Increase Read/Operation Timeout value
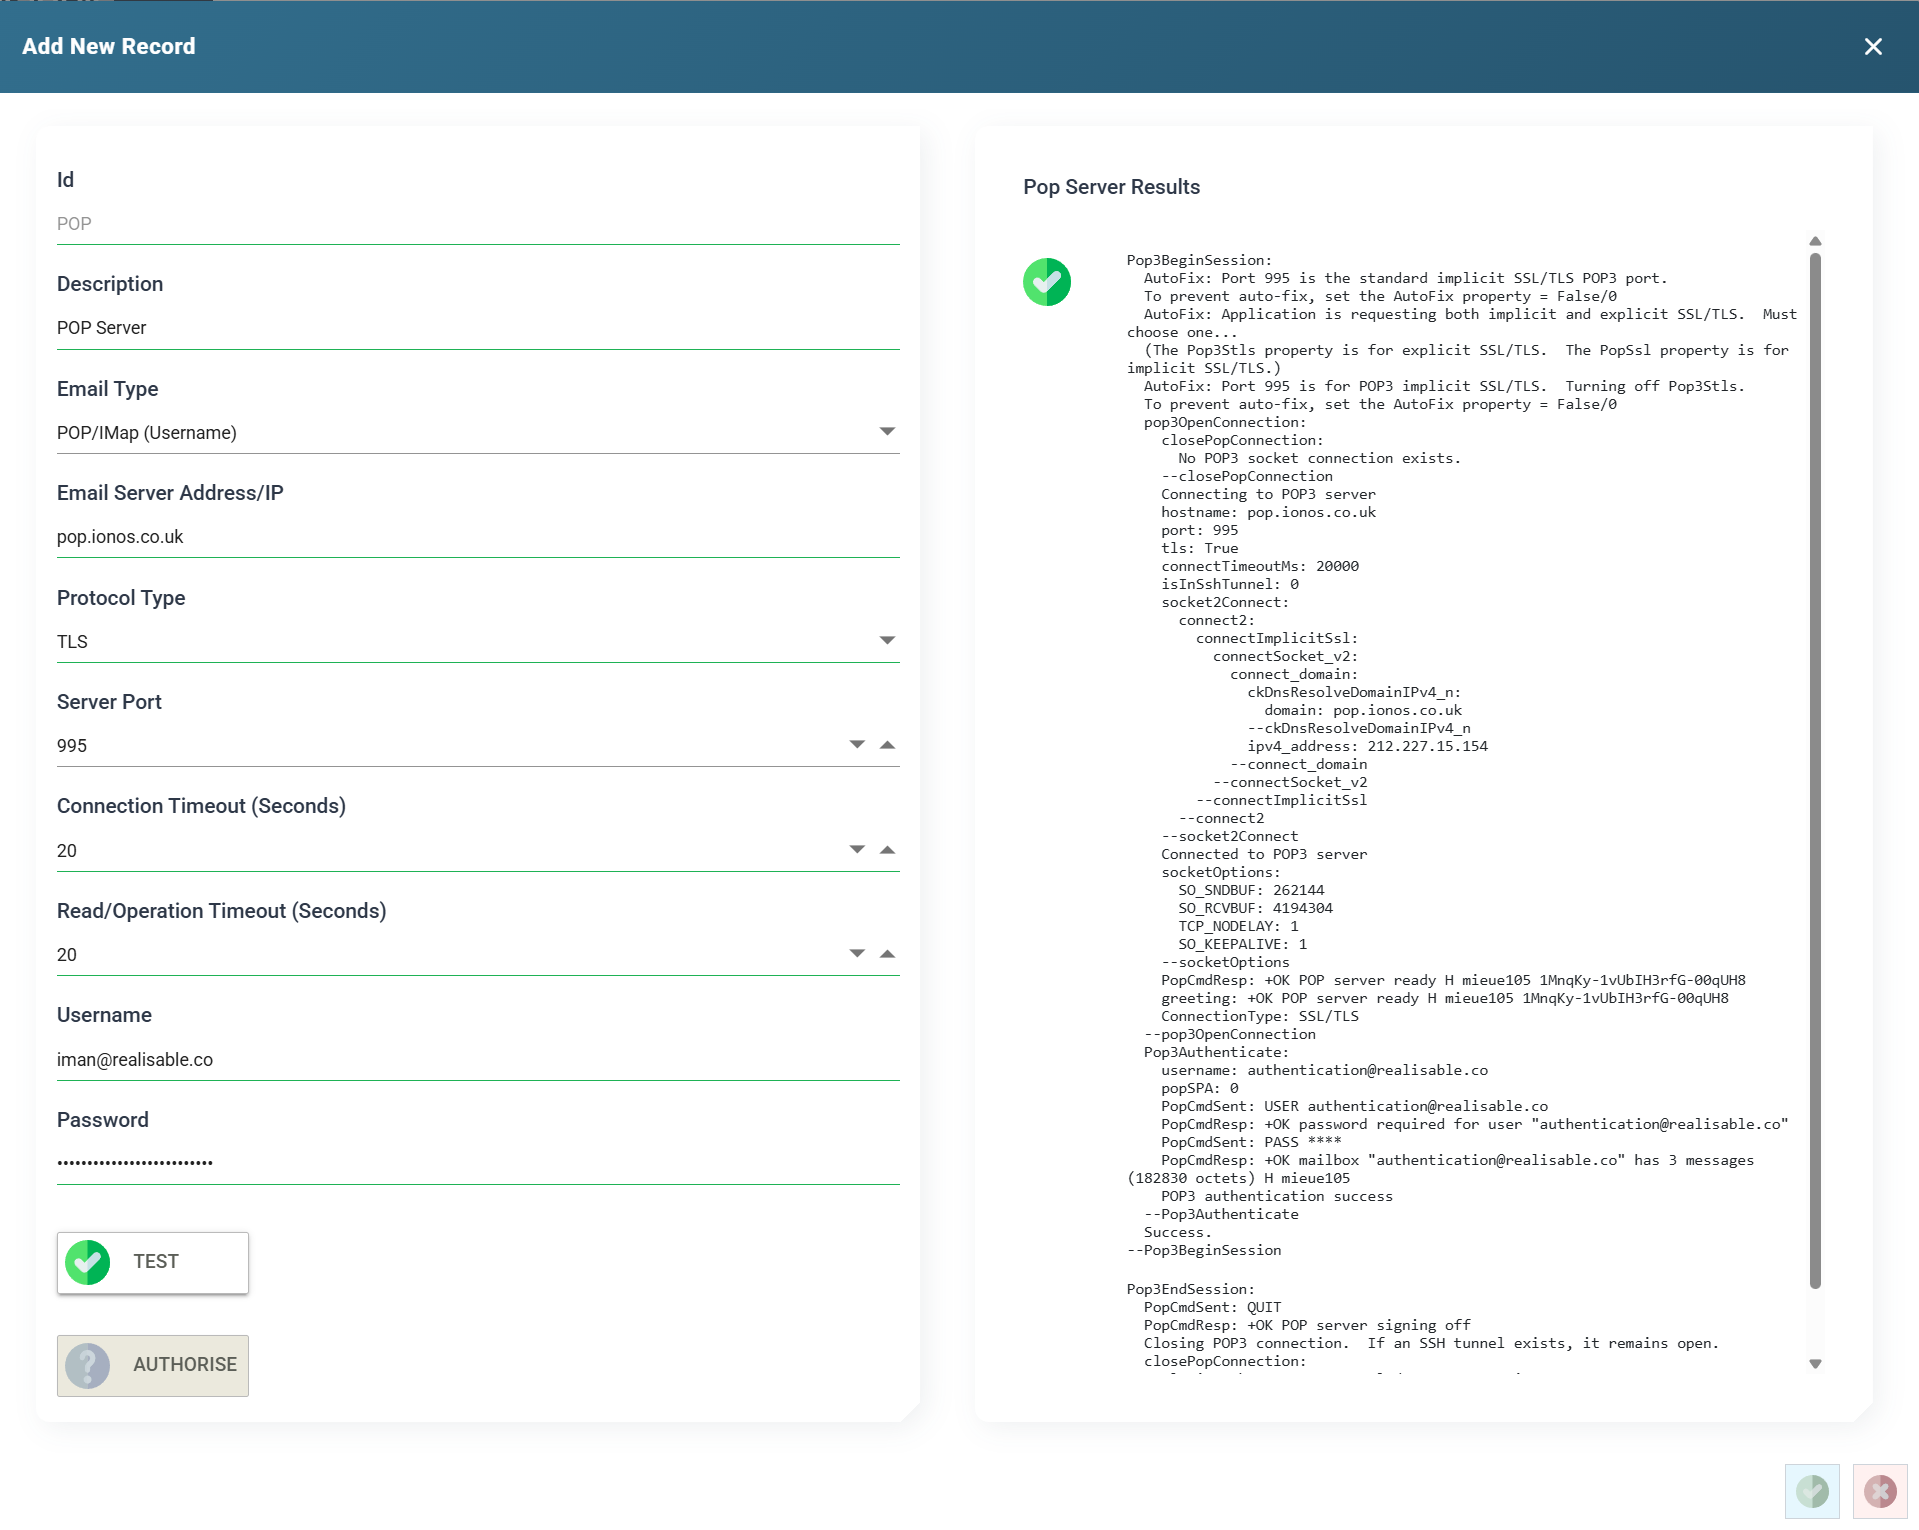Screen dimensions: 1919x1530 click(x=887, y=954)
